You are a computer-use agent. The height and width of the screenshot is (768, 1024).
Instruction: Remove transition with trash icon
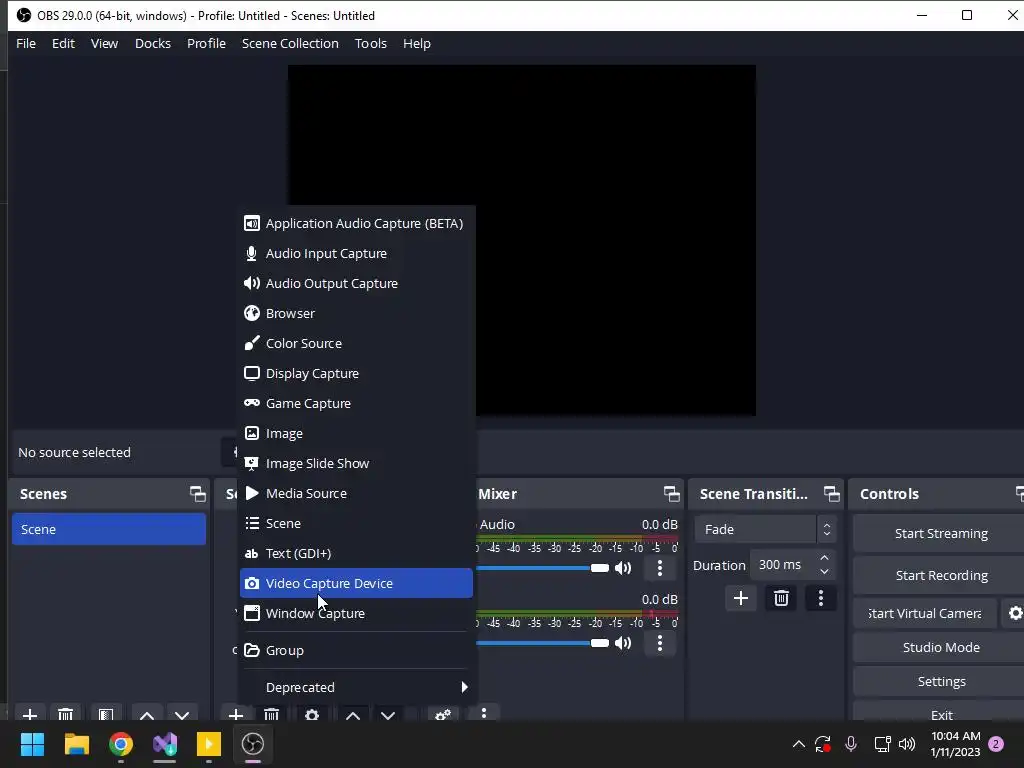781,598
